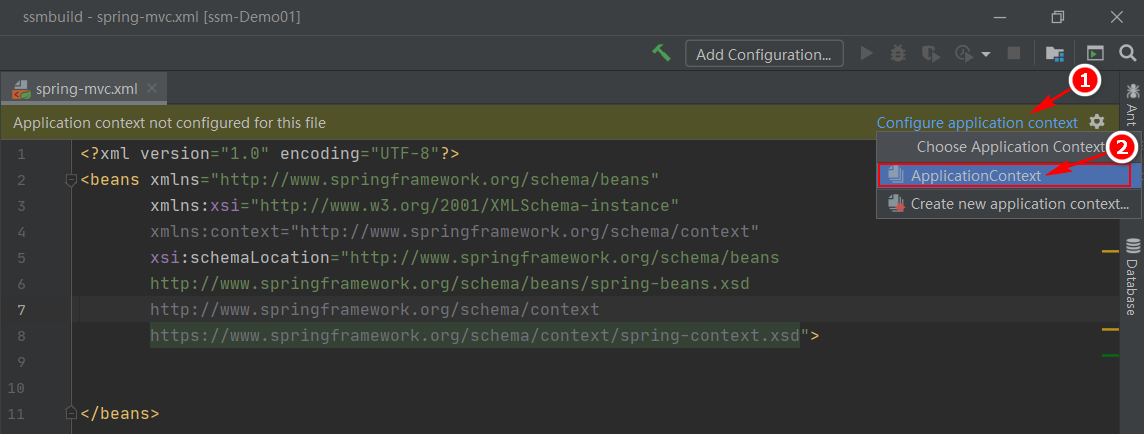Viewport: 1144px width, 434px height.
Task: Collapse closing beans tag fold marker
Action: tap(72, 414)
